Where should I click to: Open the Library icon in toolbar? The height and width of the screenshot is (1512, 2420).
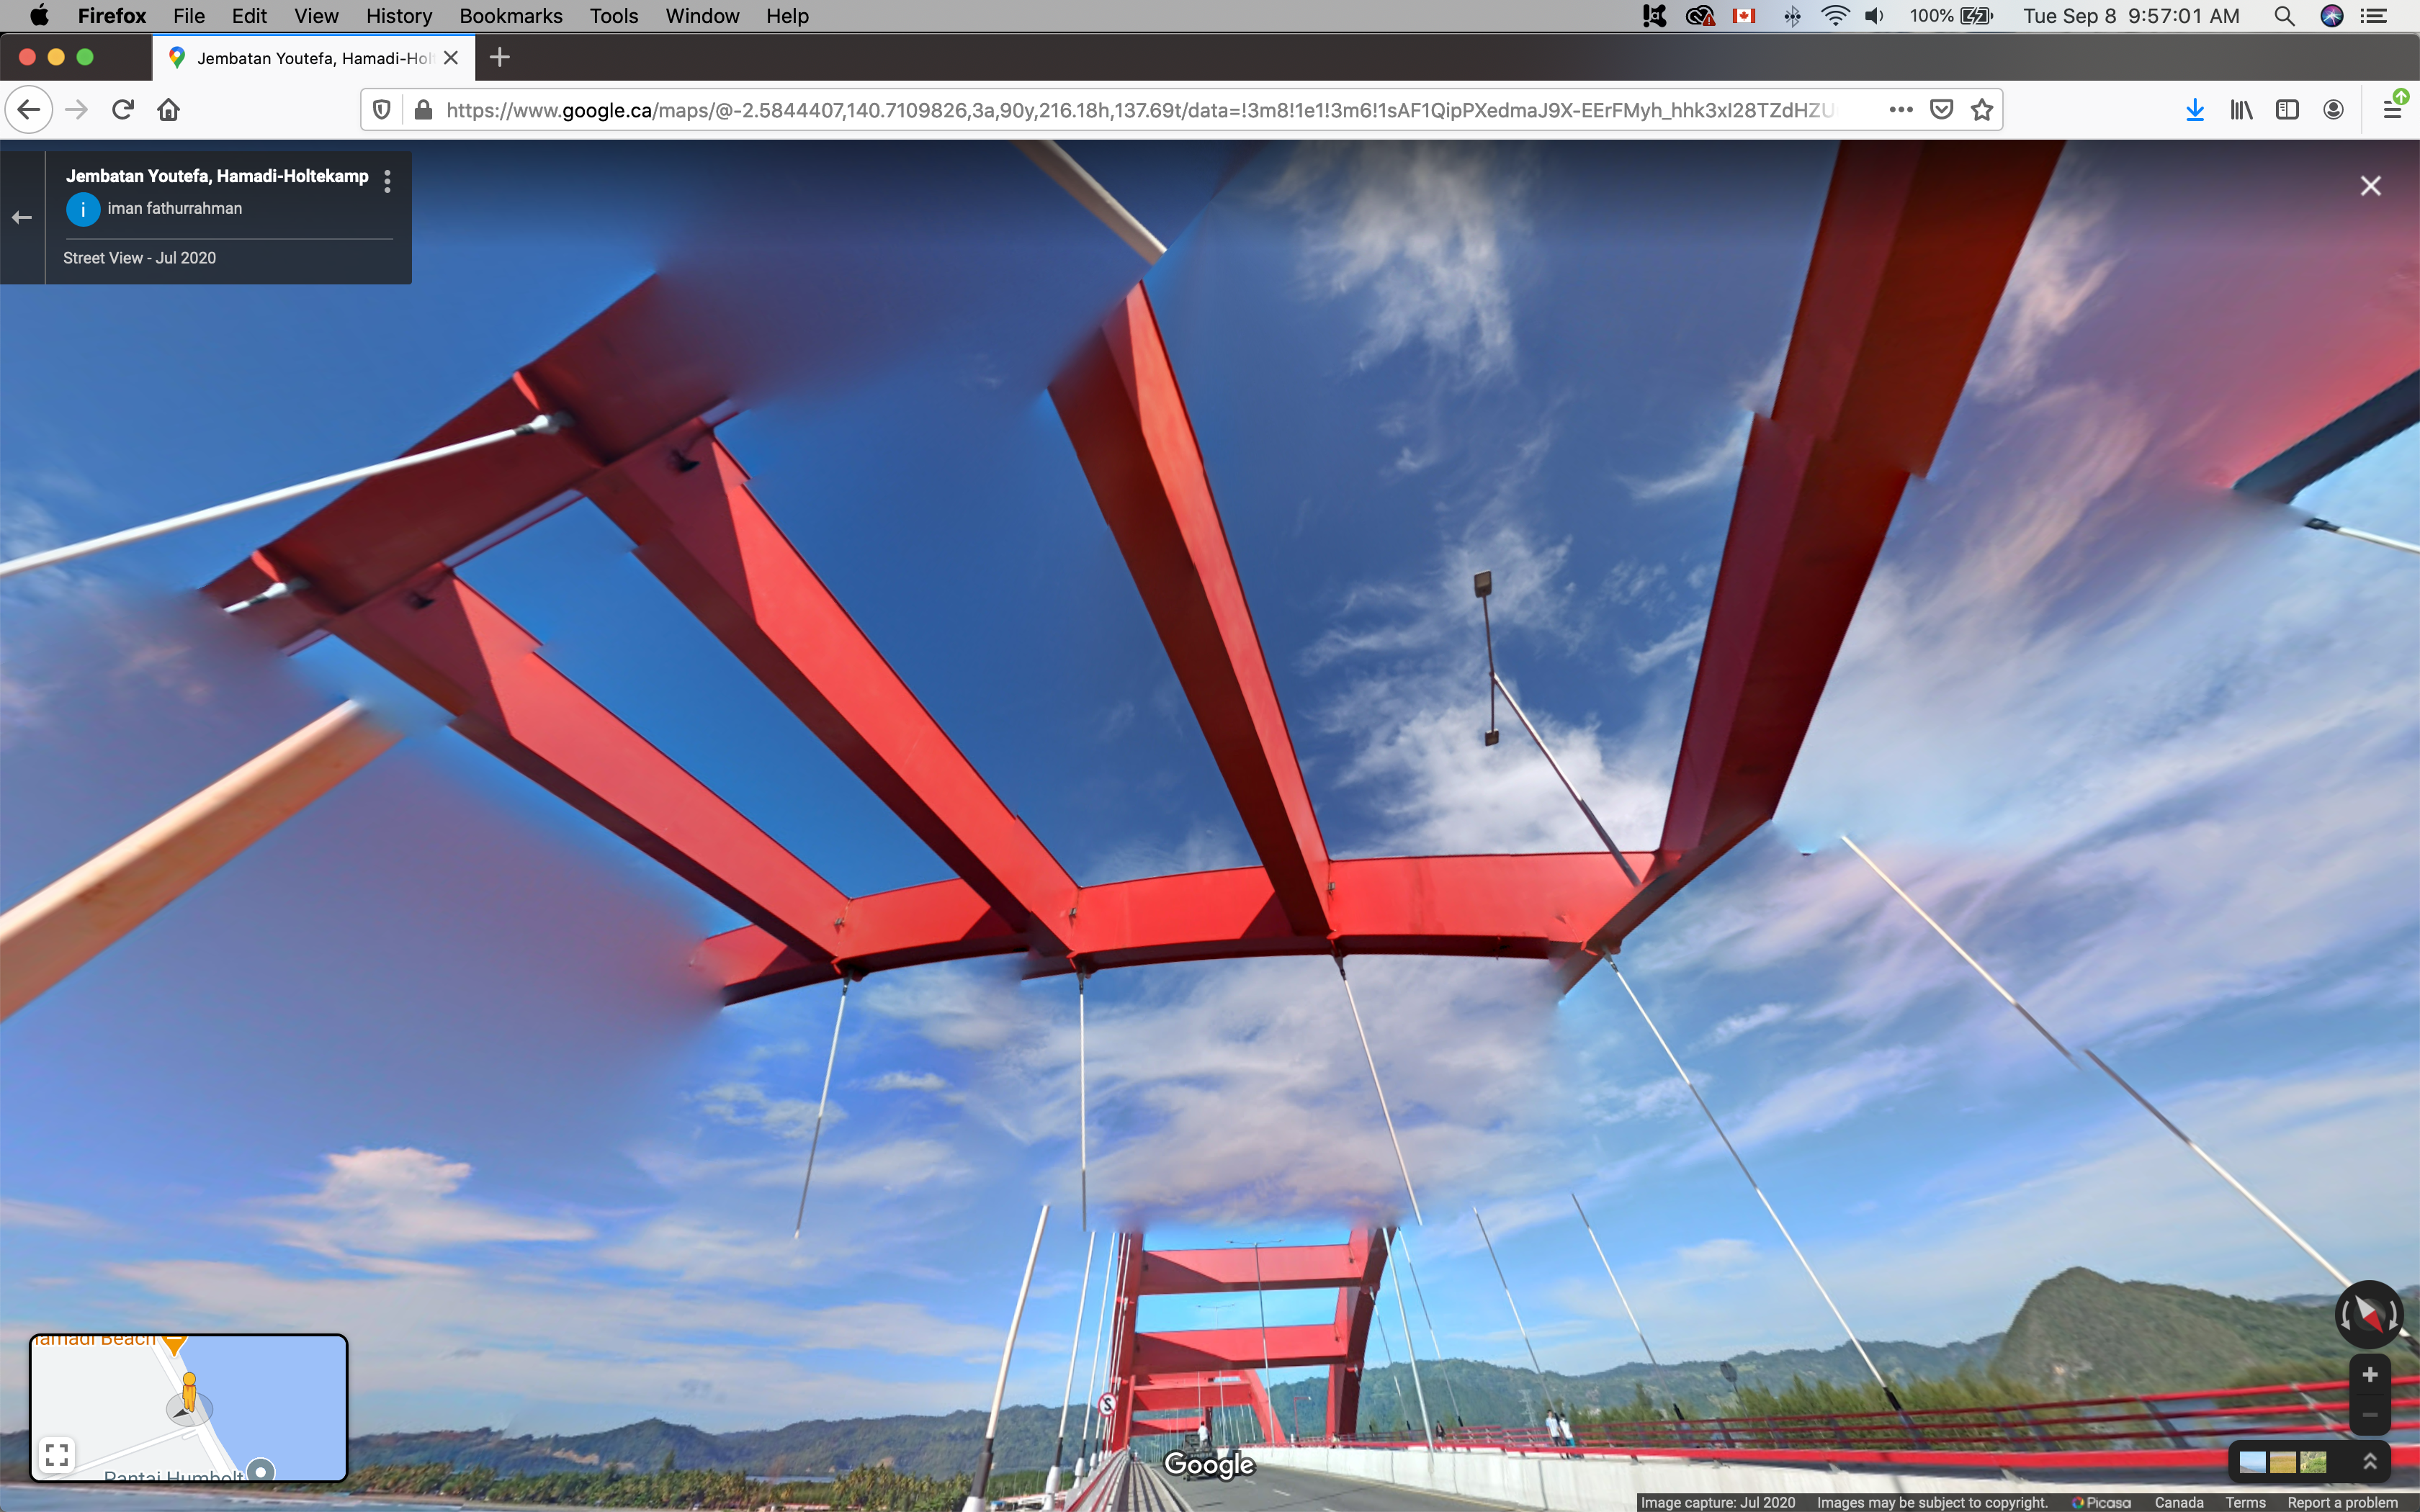[x=2241, y=110]
